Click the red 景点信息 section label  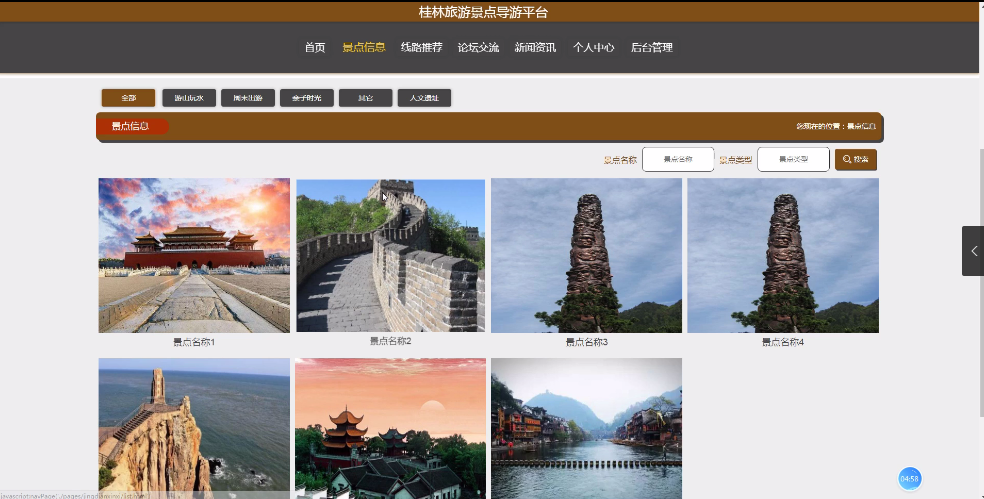[132, 126]
